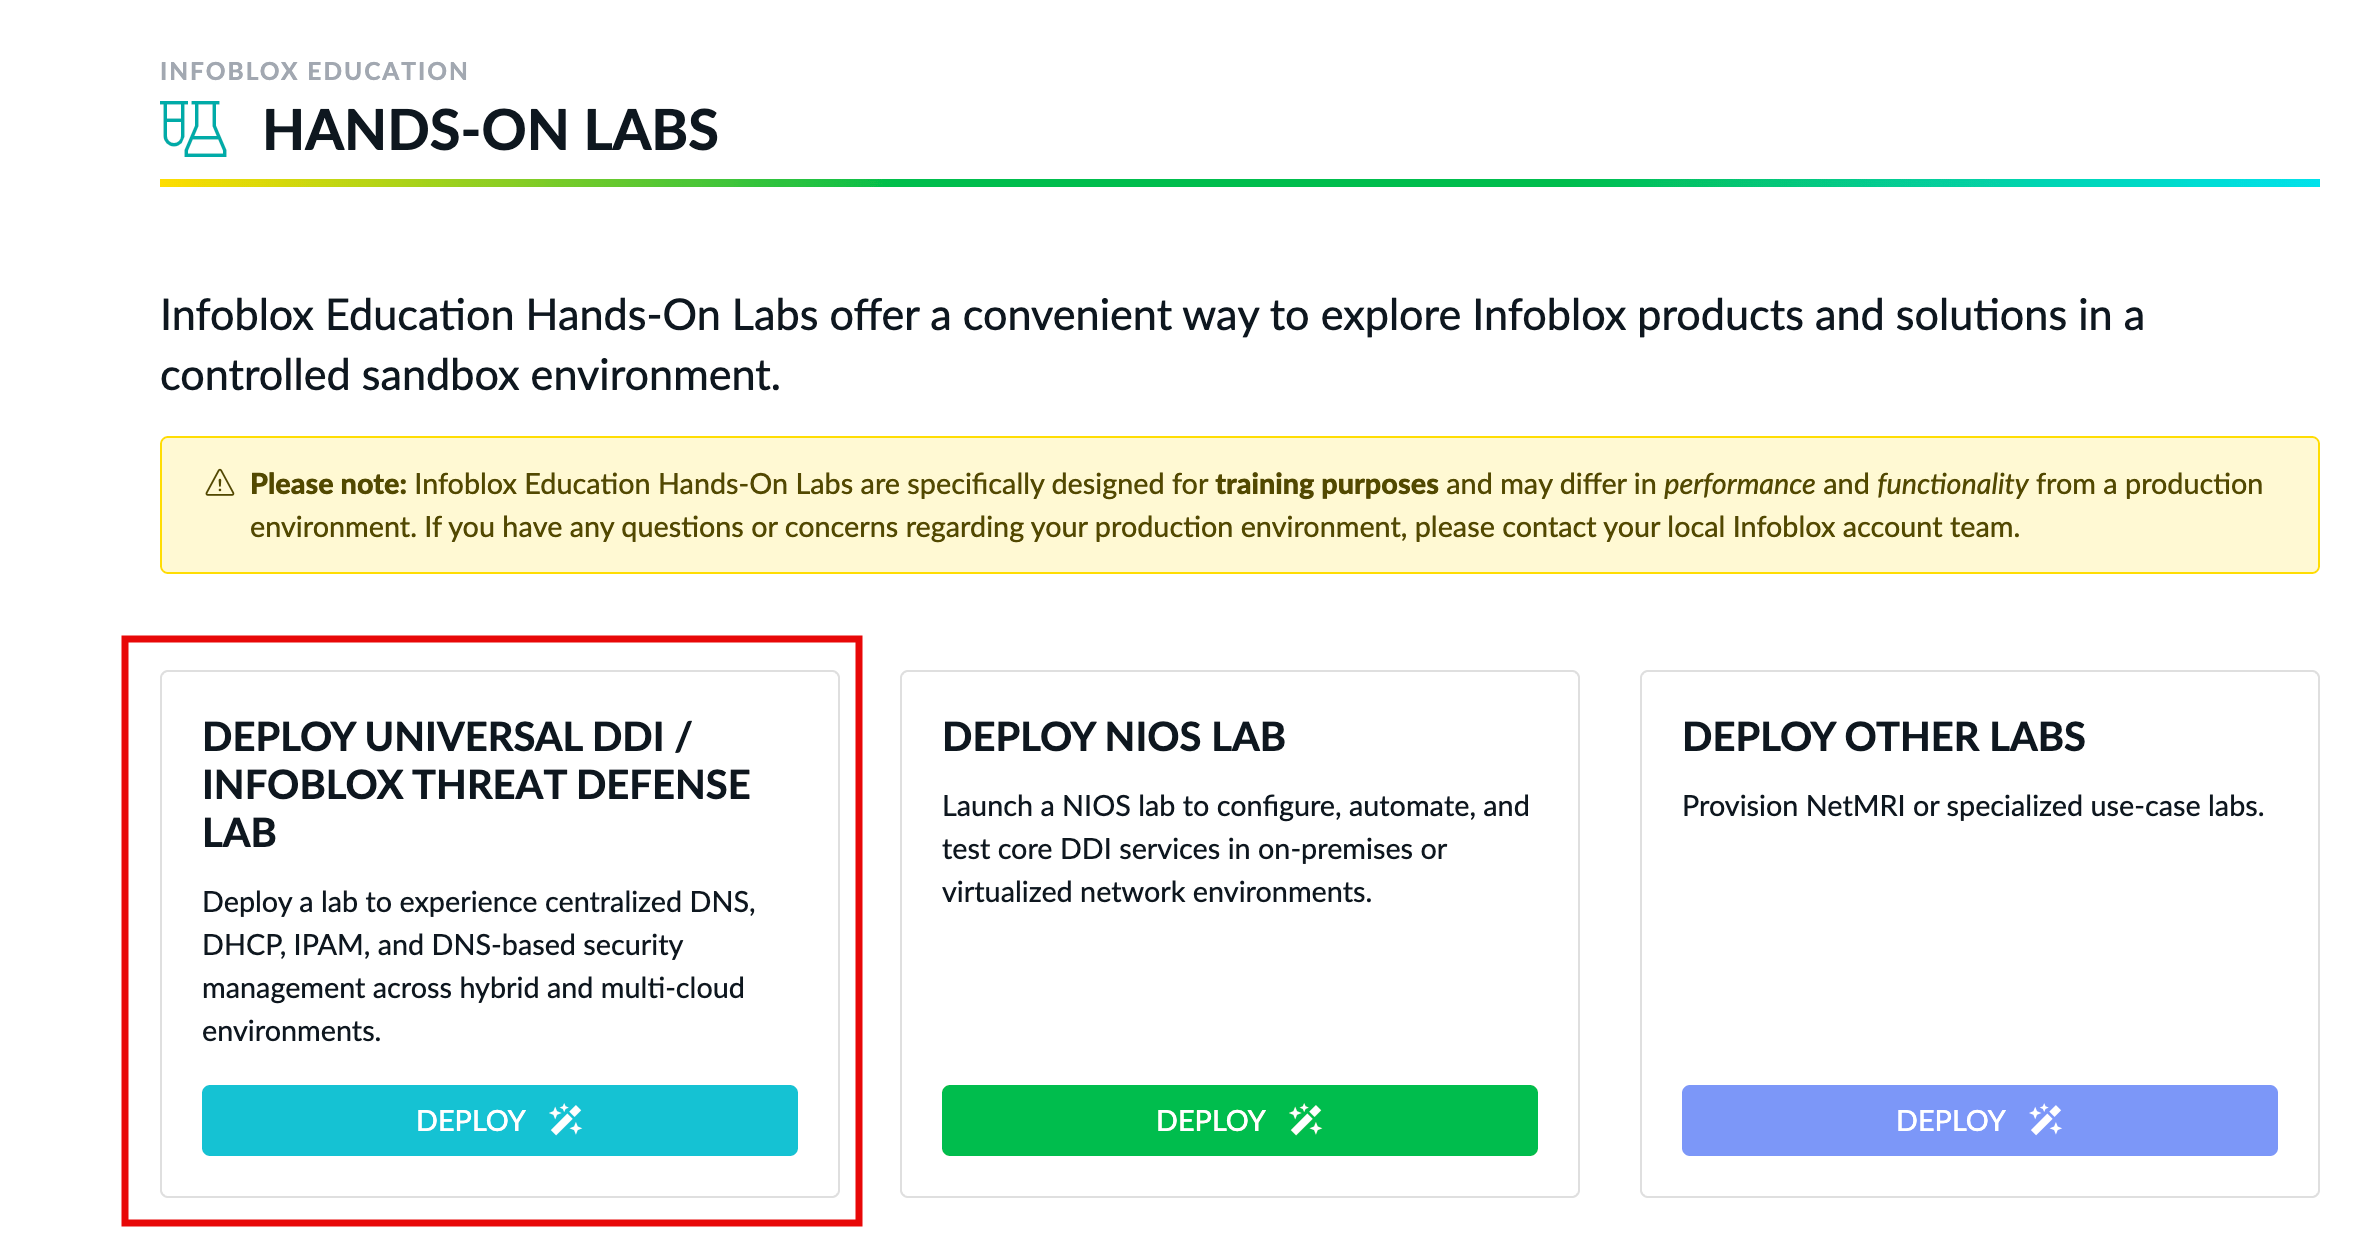
Task: Click the intro paragraph about sandbox environment
Action: pos(1150,345)
